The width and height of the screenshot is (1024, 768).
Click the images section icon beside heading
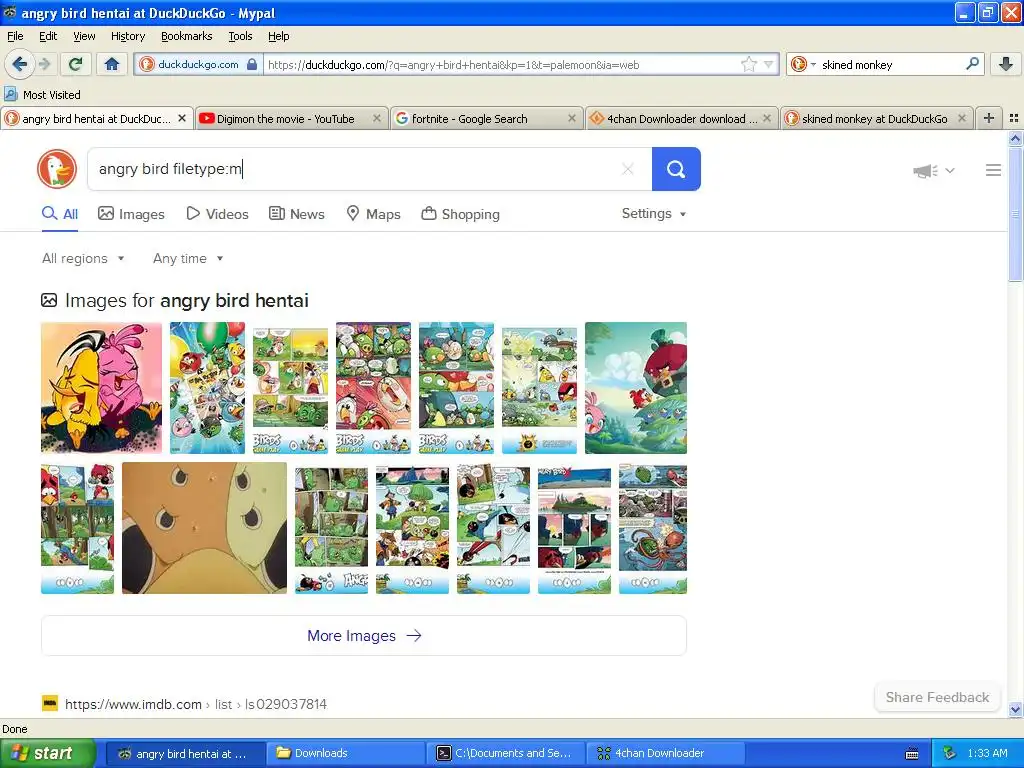[49, 300]
